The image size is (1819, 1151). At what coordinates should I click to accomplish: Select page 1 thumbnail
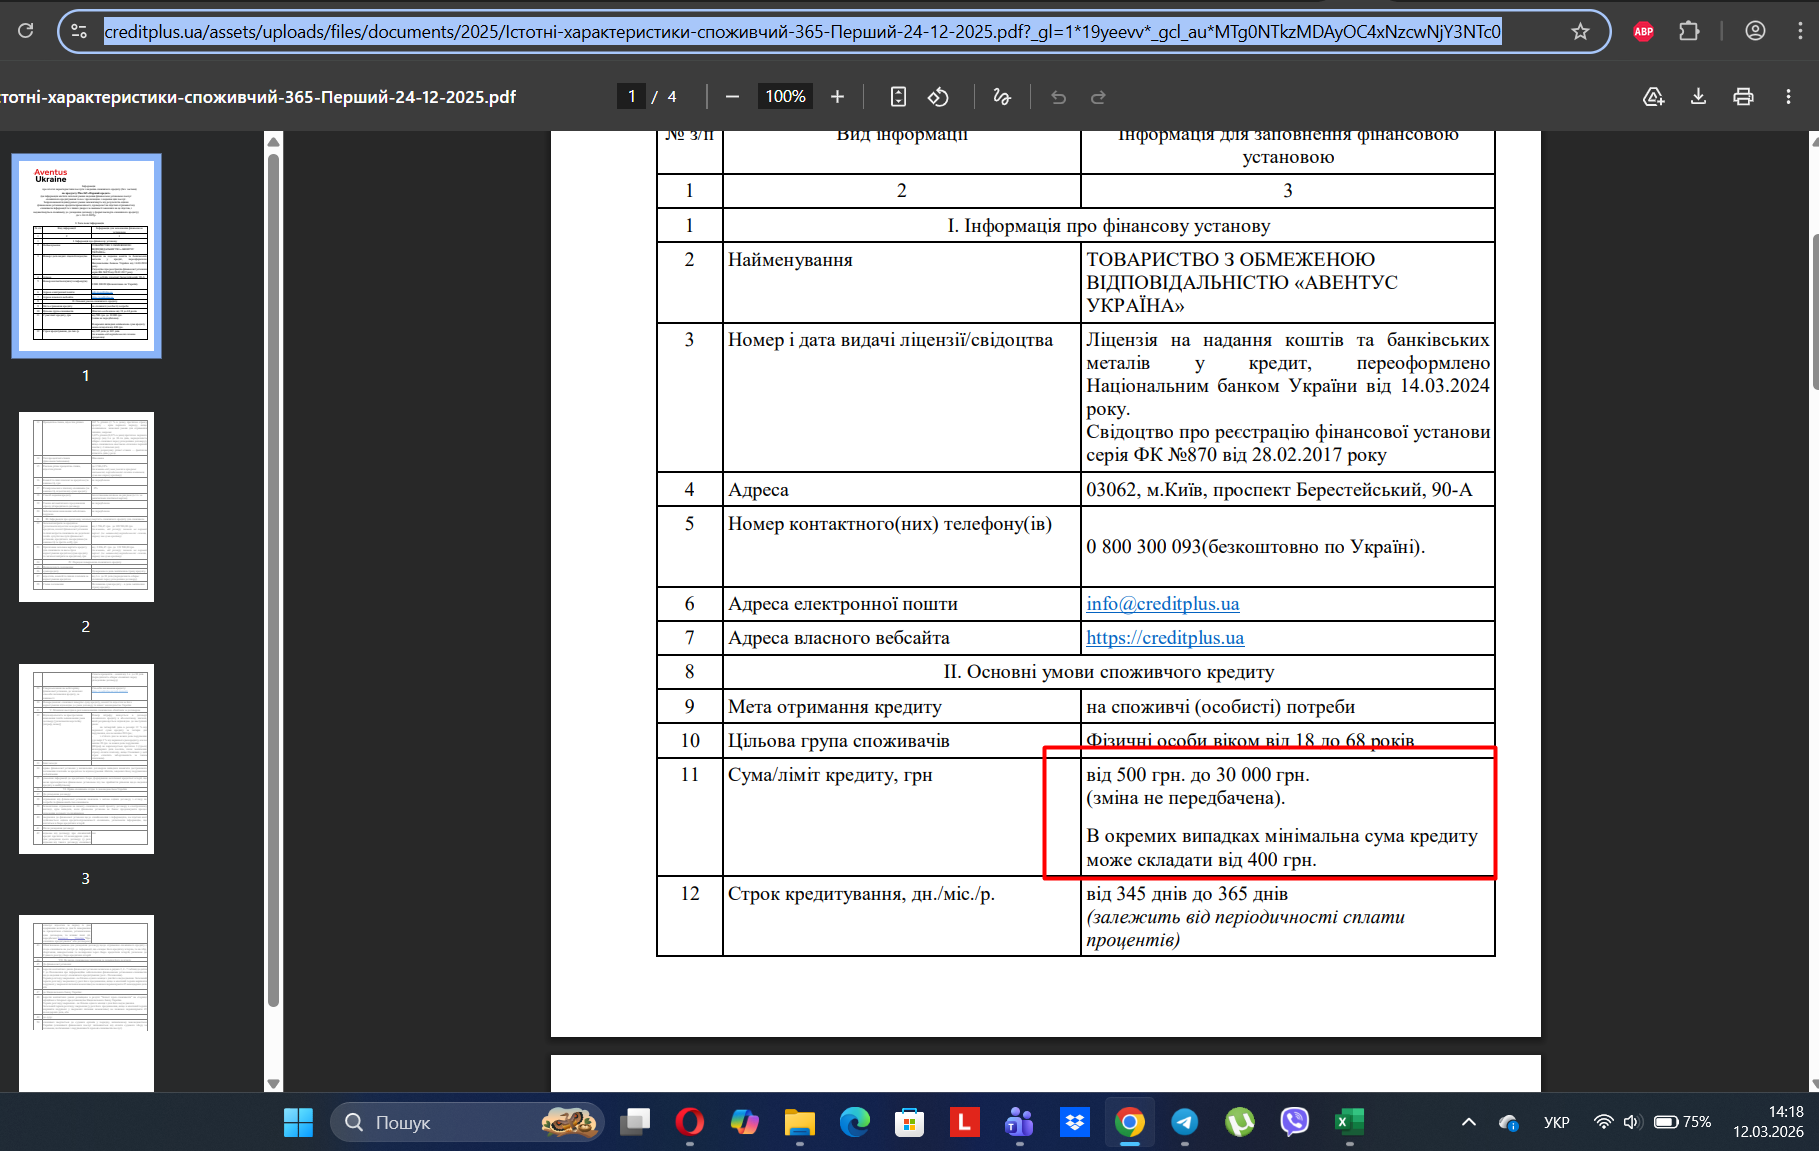tap(86, 256)
